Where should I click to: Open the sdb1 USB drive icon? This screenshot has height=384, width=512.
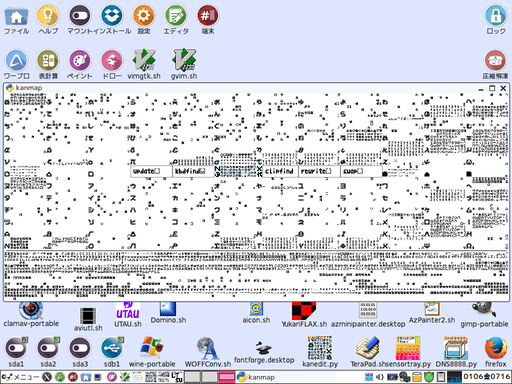tap(112, 348)
